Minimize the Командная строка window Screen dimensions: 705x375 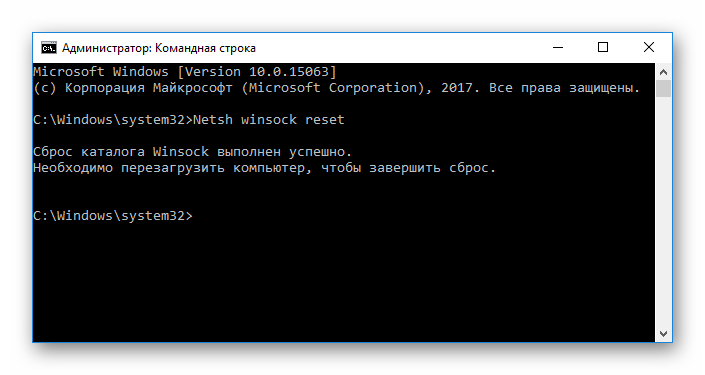click(x=558, y=48)
